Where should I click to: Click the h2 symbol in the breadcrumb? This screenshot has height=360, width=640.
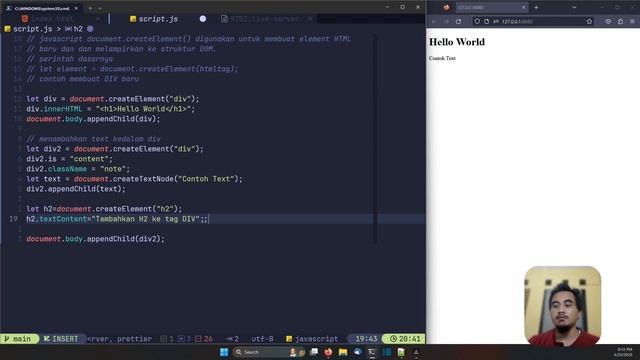pyautogui.click(x=78, y=29)
